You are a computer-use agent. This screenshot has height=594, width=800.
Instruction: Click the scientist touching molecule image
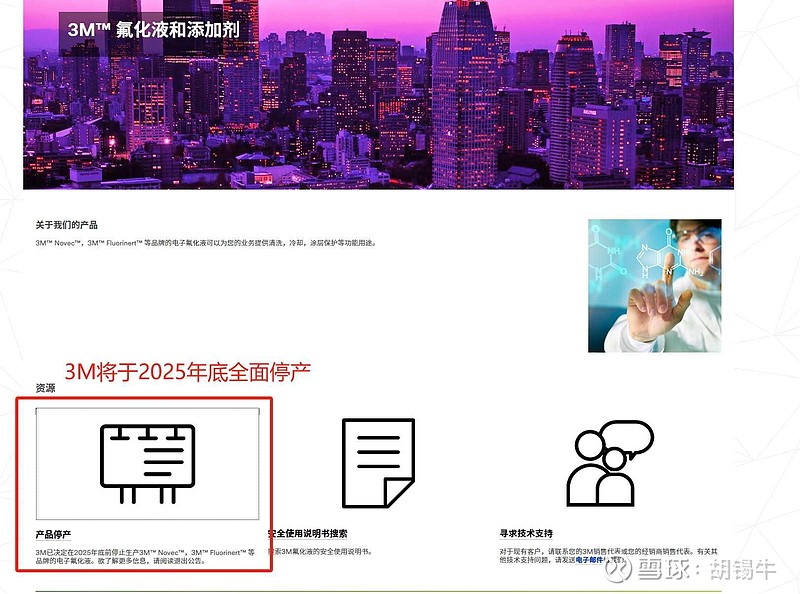pyautogui.click(x=655, y=286)
